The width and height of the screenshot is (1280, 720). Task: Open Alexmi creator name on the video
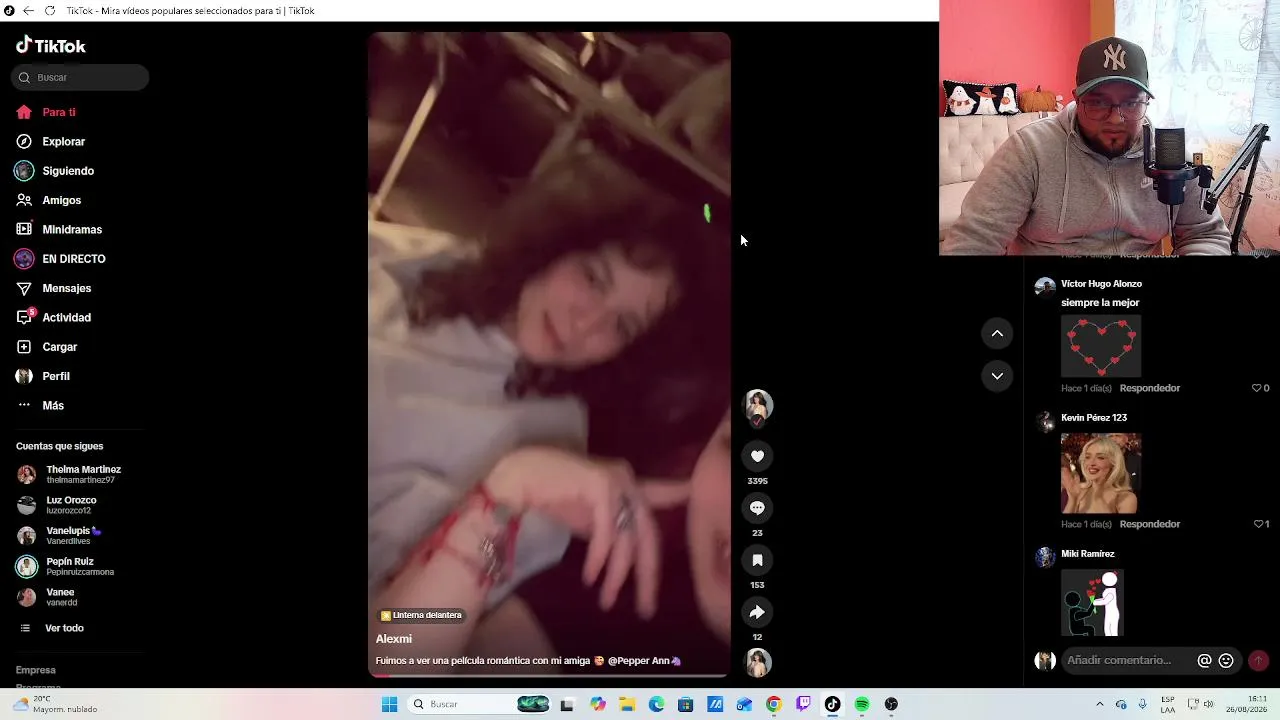pos(394,639)
